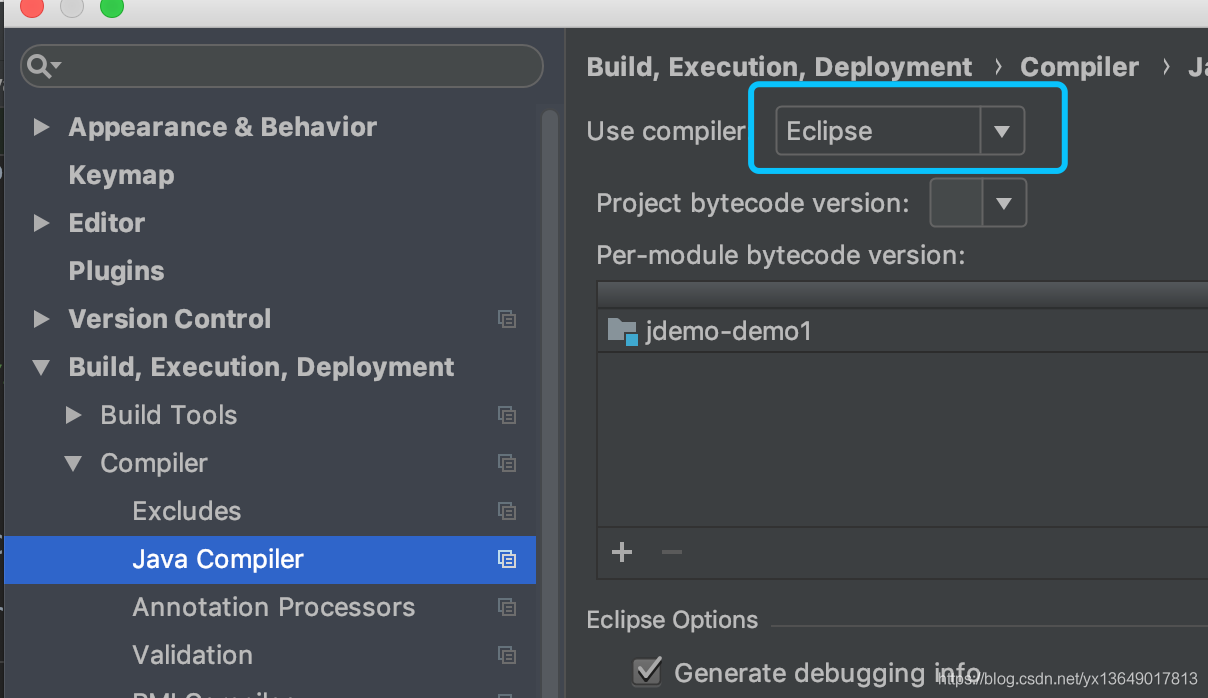The width and height of the screenshot is (1208, 698).
Task: Open the Keymap settings page
Action: pyautogui.click(x=121, y=175)
